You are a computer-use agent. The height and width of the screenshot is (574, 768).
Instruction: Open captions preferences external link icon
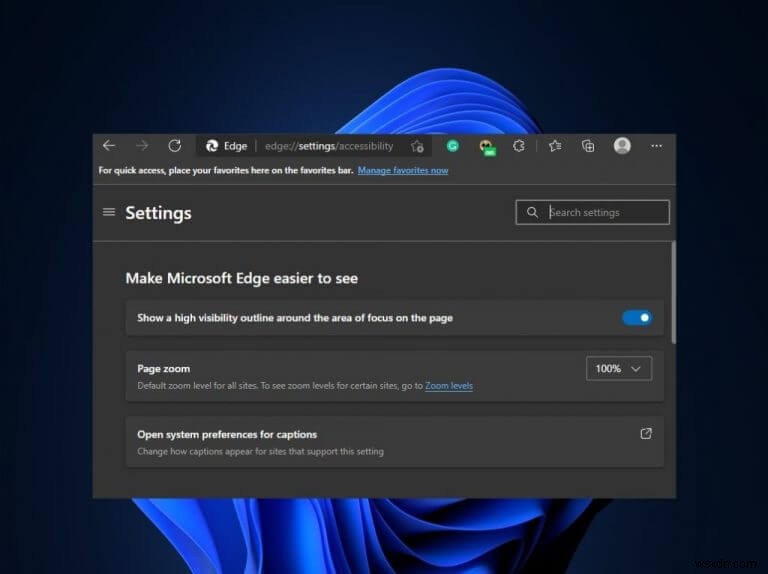[646, 433]
